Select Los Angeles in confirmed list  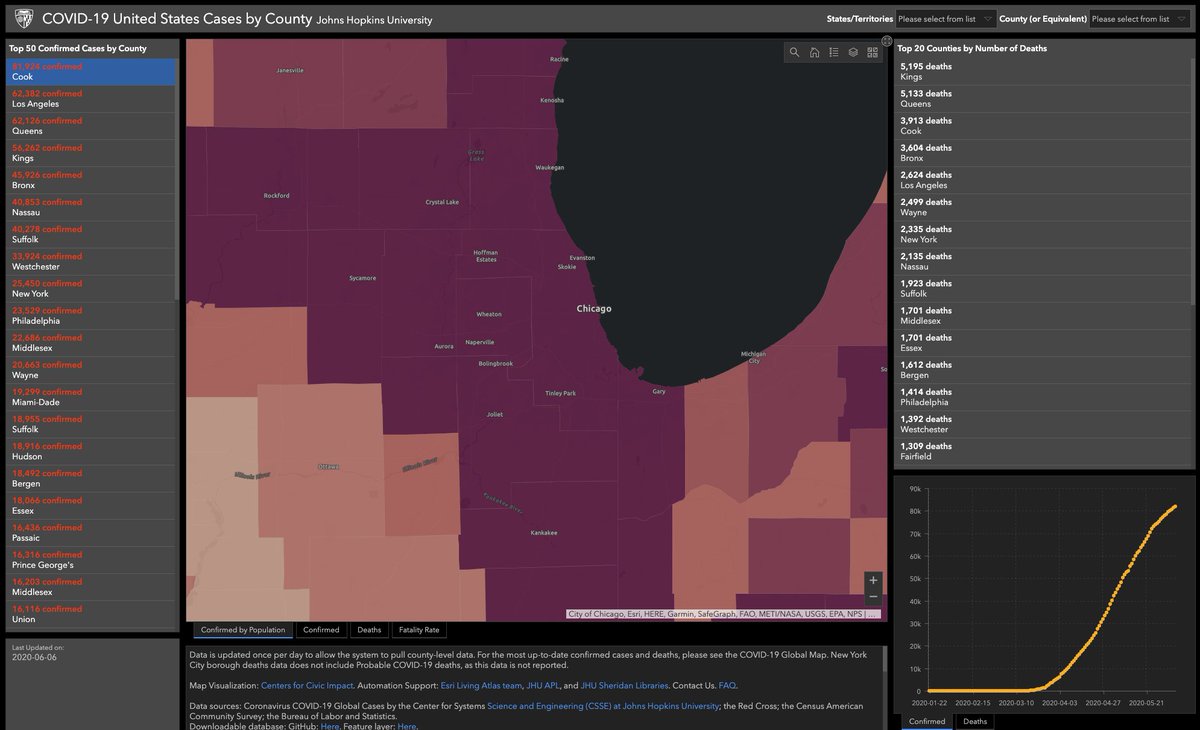[x=92, y=99]
